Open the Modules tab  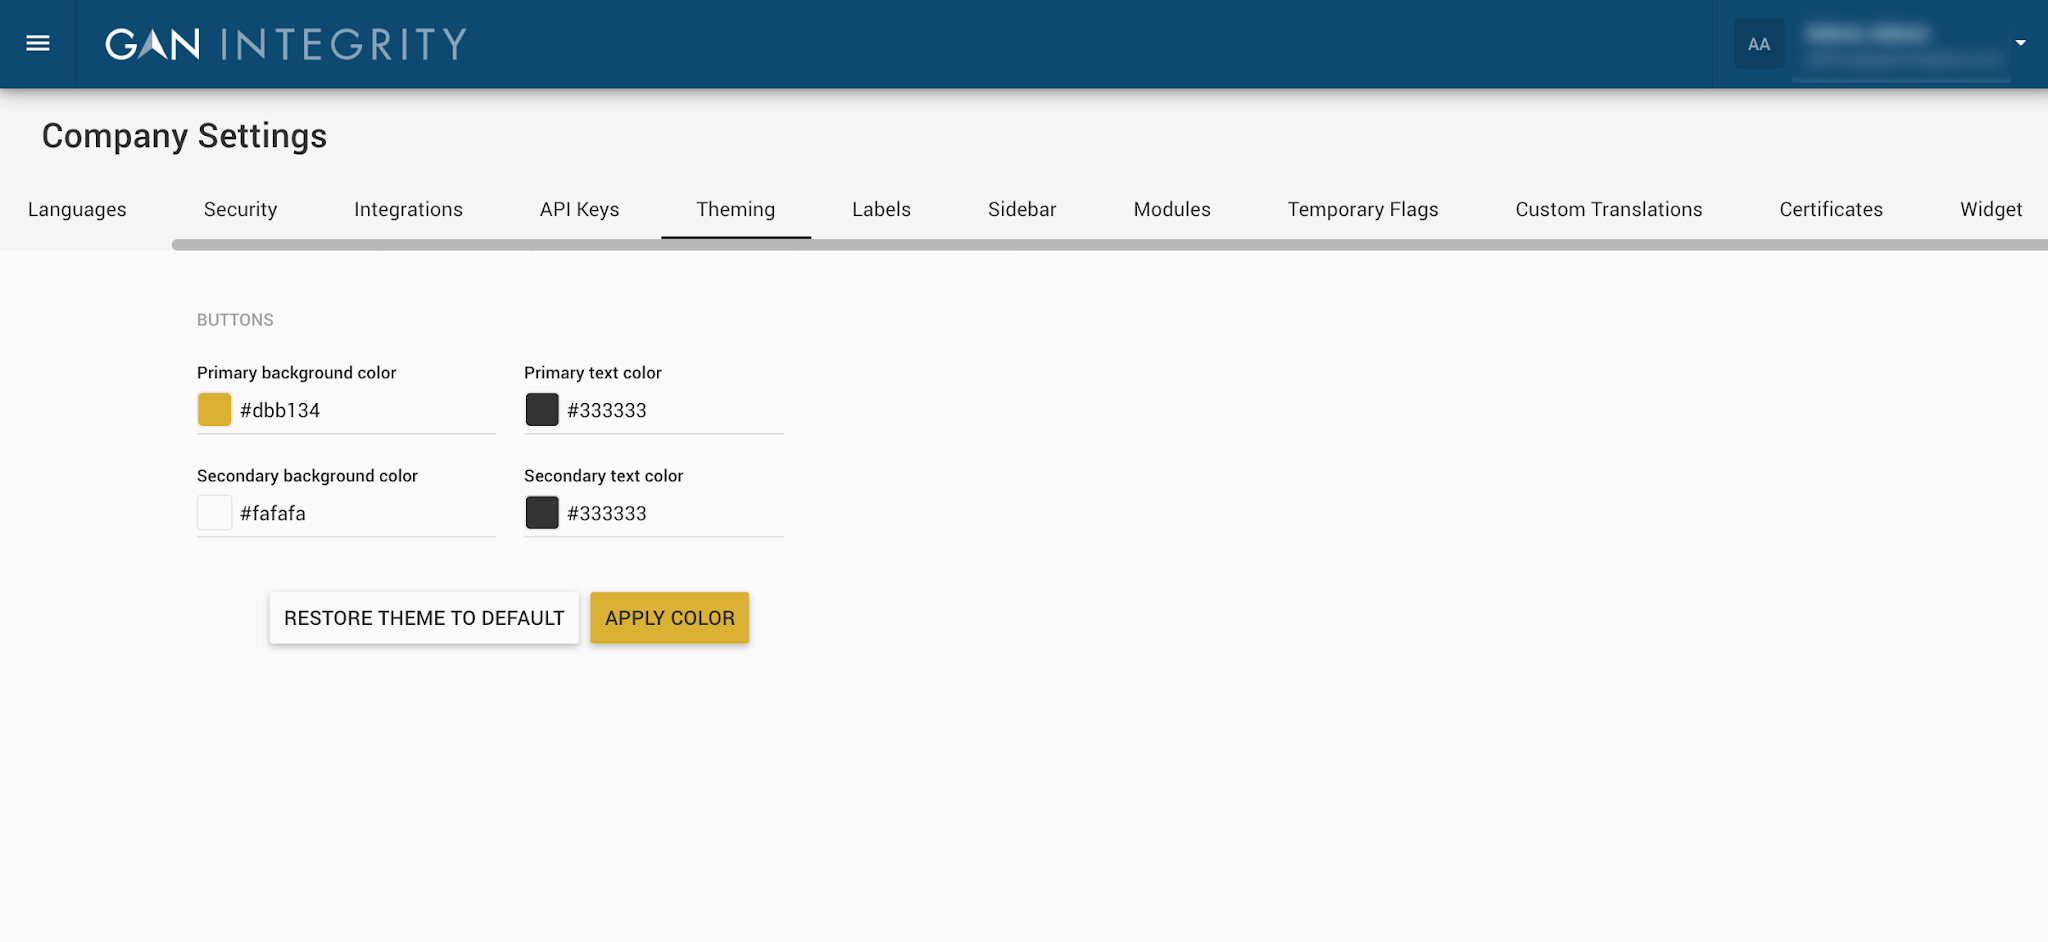click(1172, 209)
